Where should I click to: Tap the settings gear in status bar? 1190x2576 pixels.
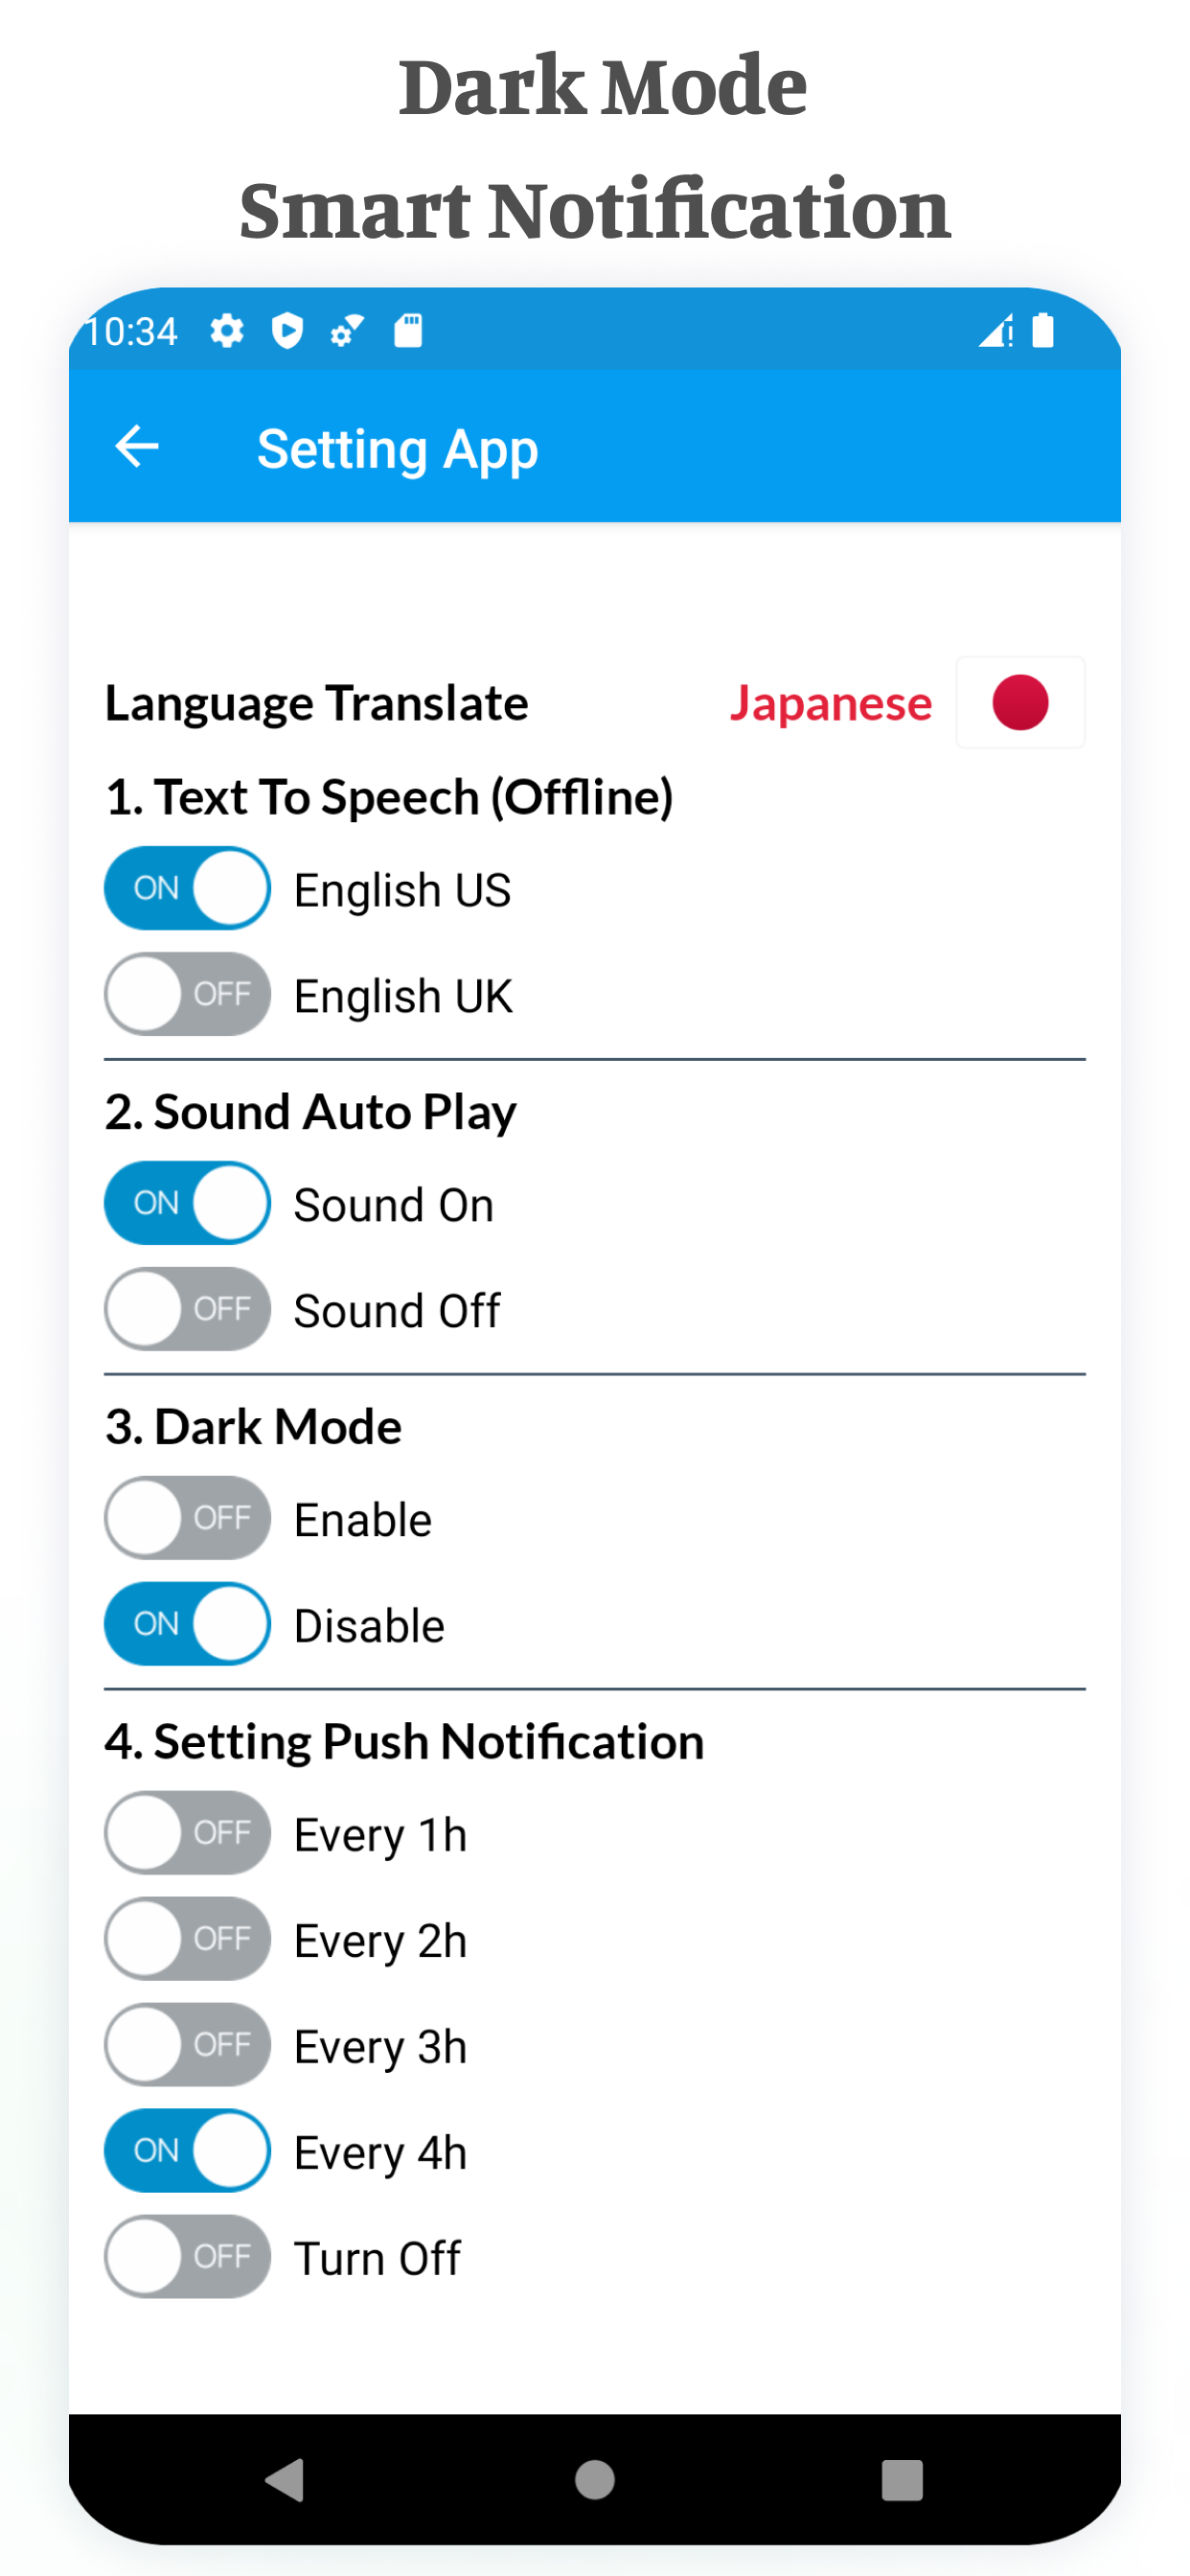227,331
